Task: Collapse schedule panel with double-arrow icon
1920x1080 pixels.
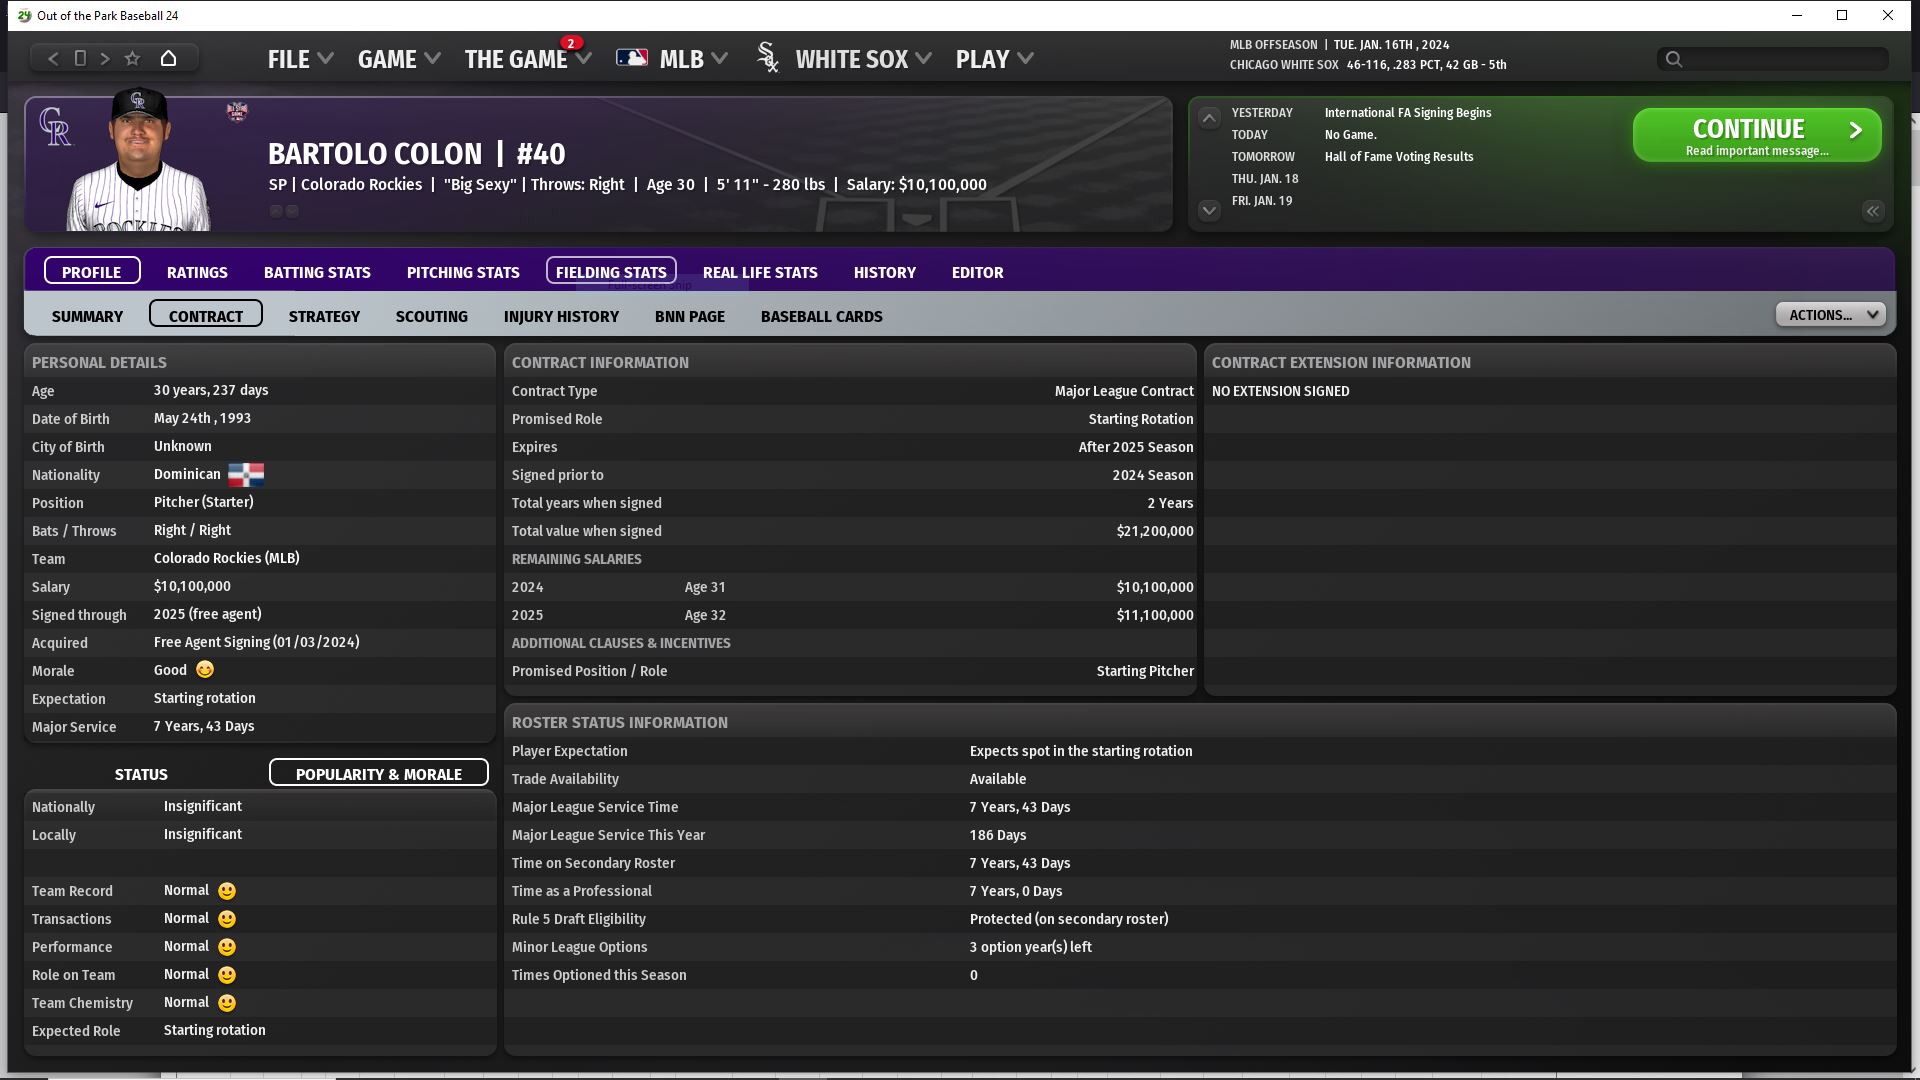Action: coord(1872,211)
